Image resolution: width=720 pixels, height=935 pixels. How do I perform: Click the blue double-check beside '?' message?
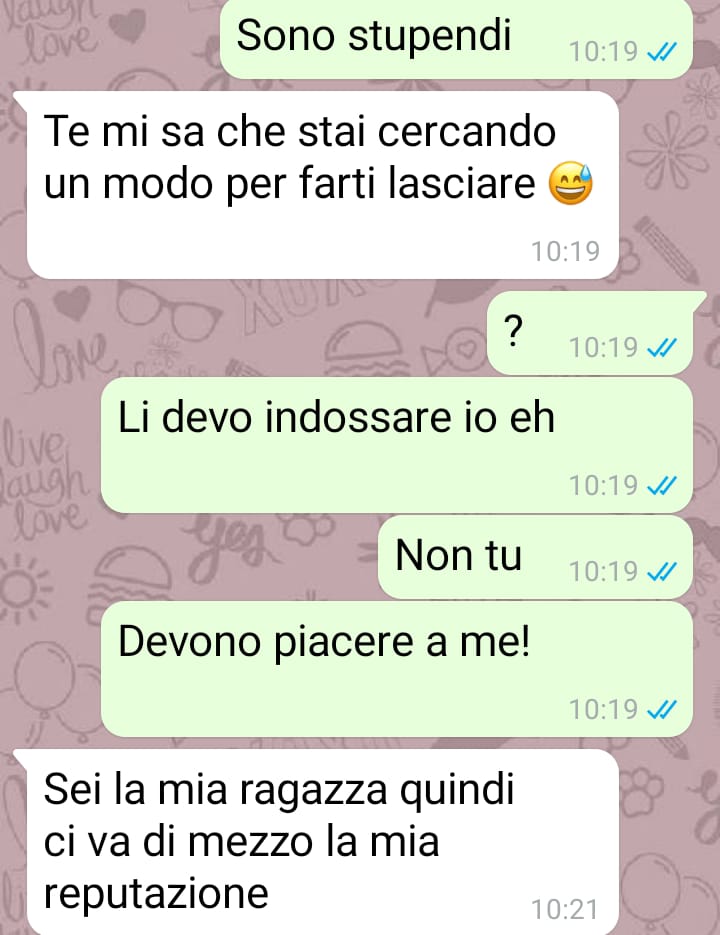click(x=662, y=347)
